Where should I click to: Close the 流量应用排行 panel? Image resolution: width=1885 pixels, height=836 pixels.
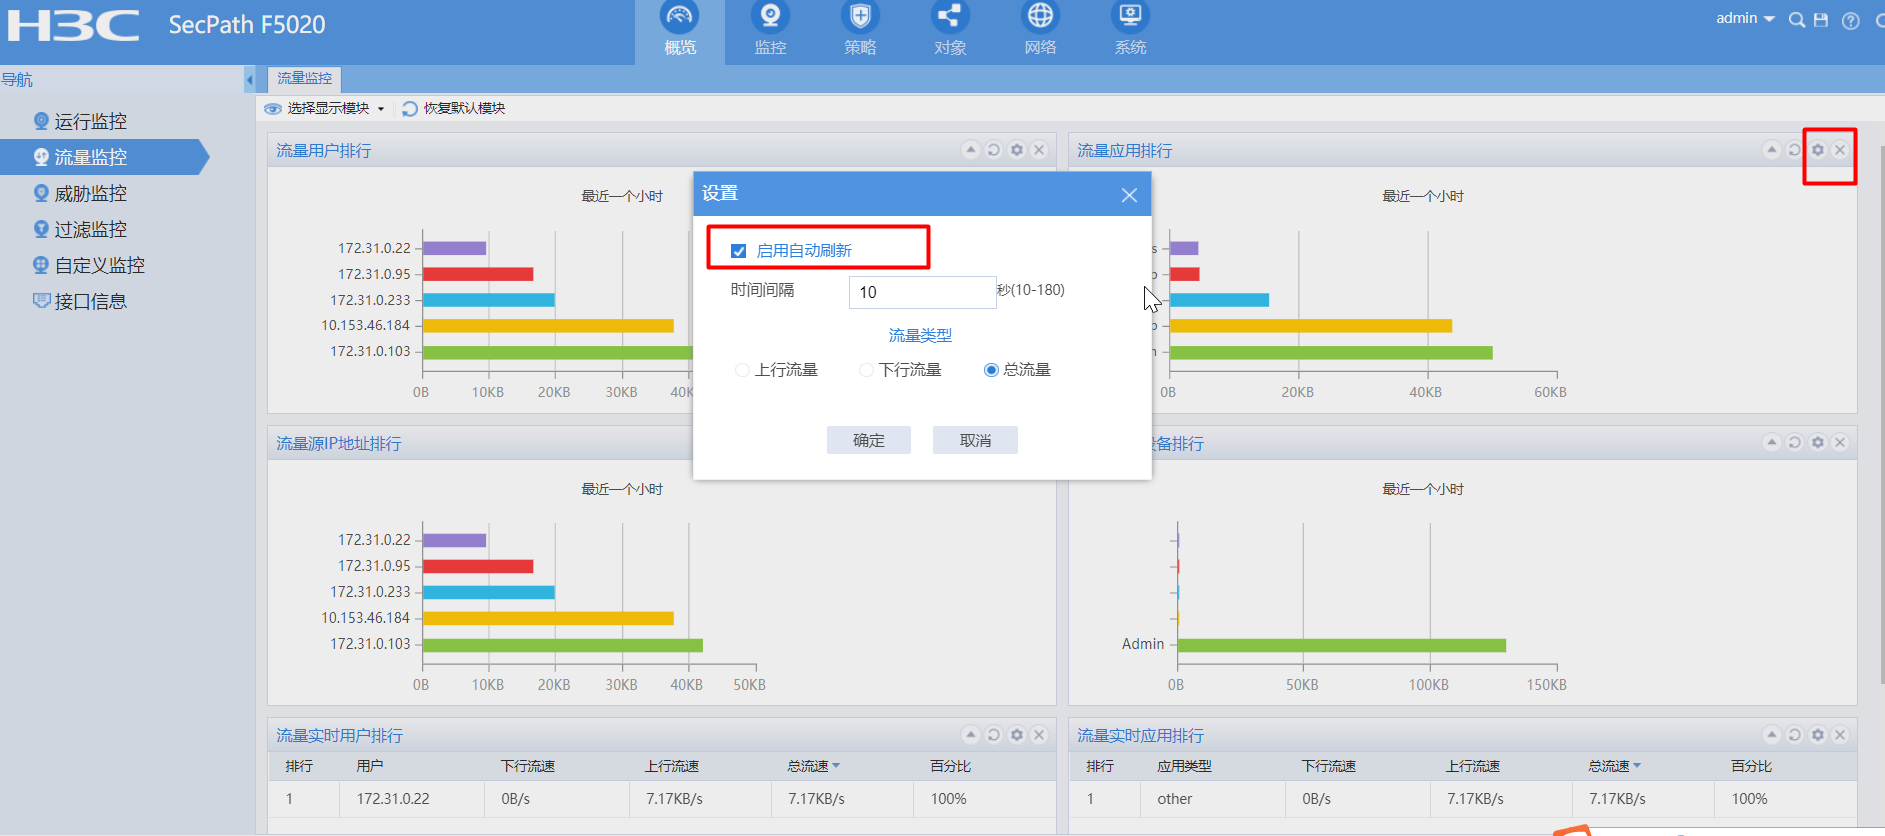1840,150
